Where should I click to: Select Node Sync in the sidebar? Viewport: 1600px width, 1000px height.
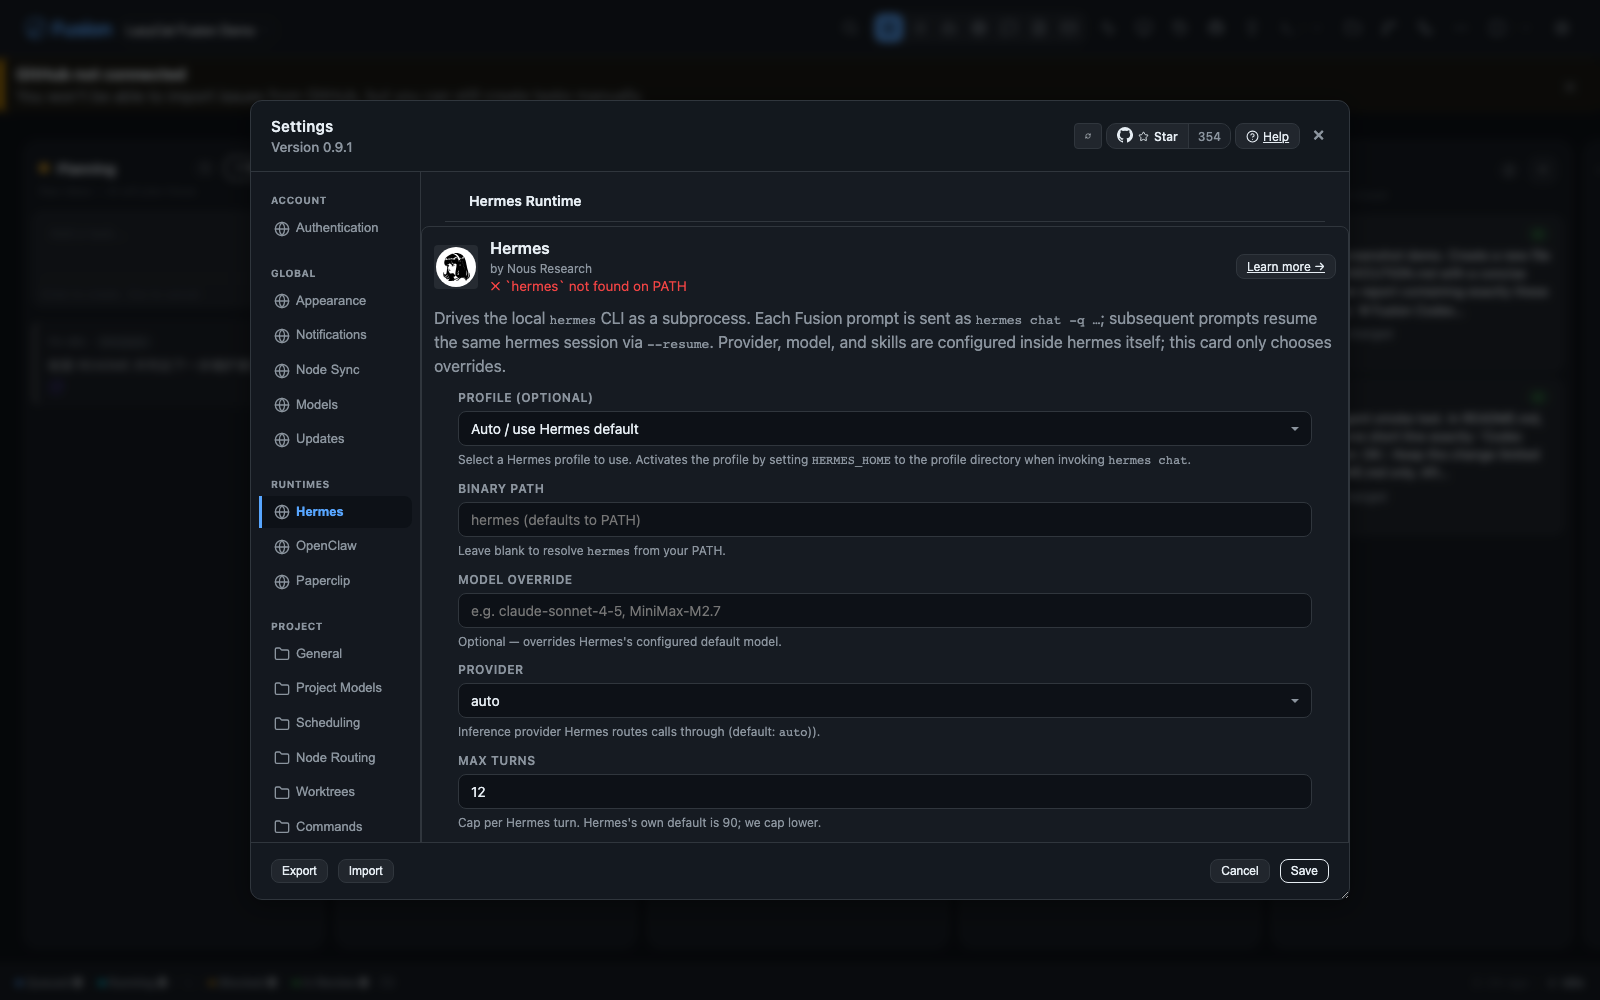336,370
